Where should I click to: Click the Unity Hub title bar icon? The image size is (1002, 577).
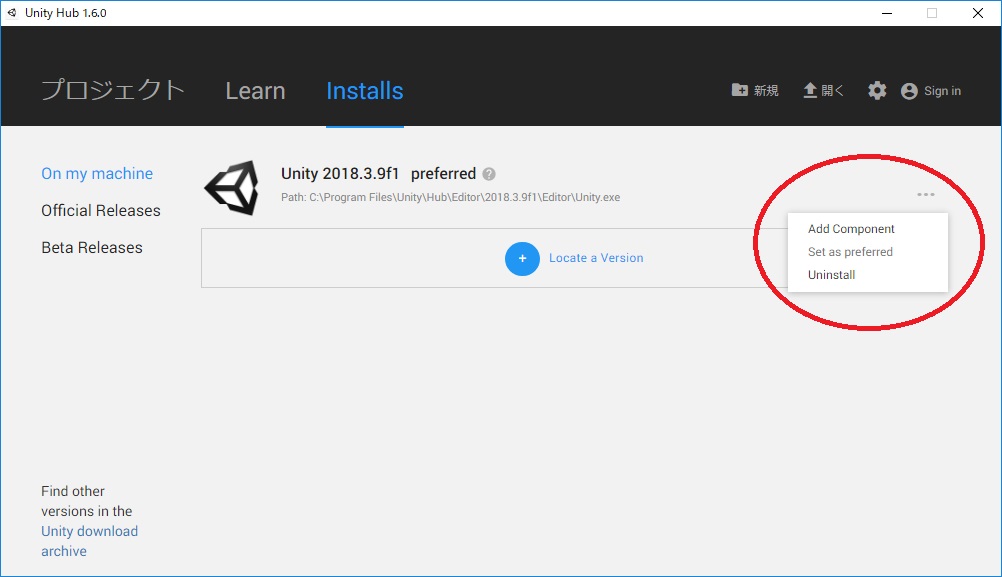[12, 13]
